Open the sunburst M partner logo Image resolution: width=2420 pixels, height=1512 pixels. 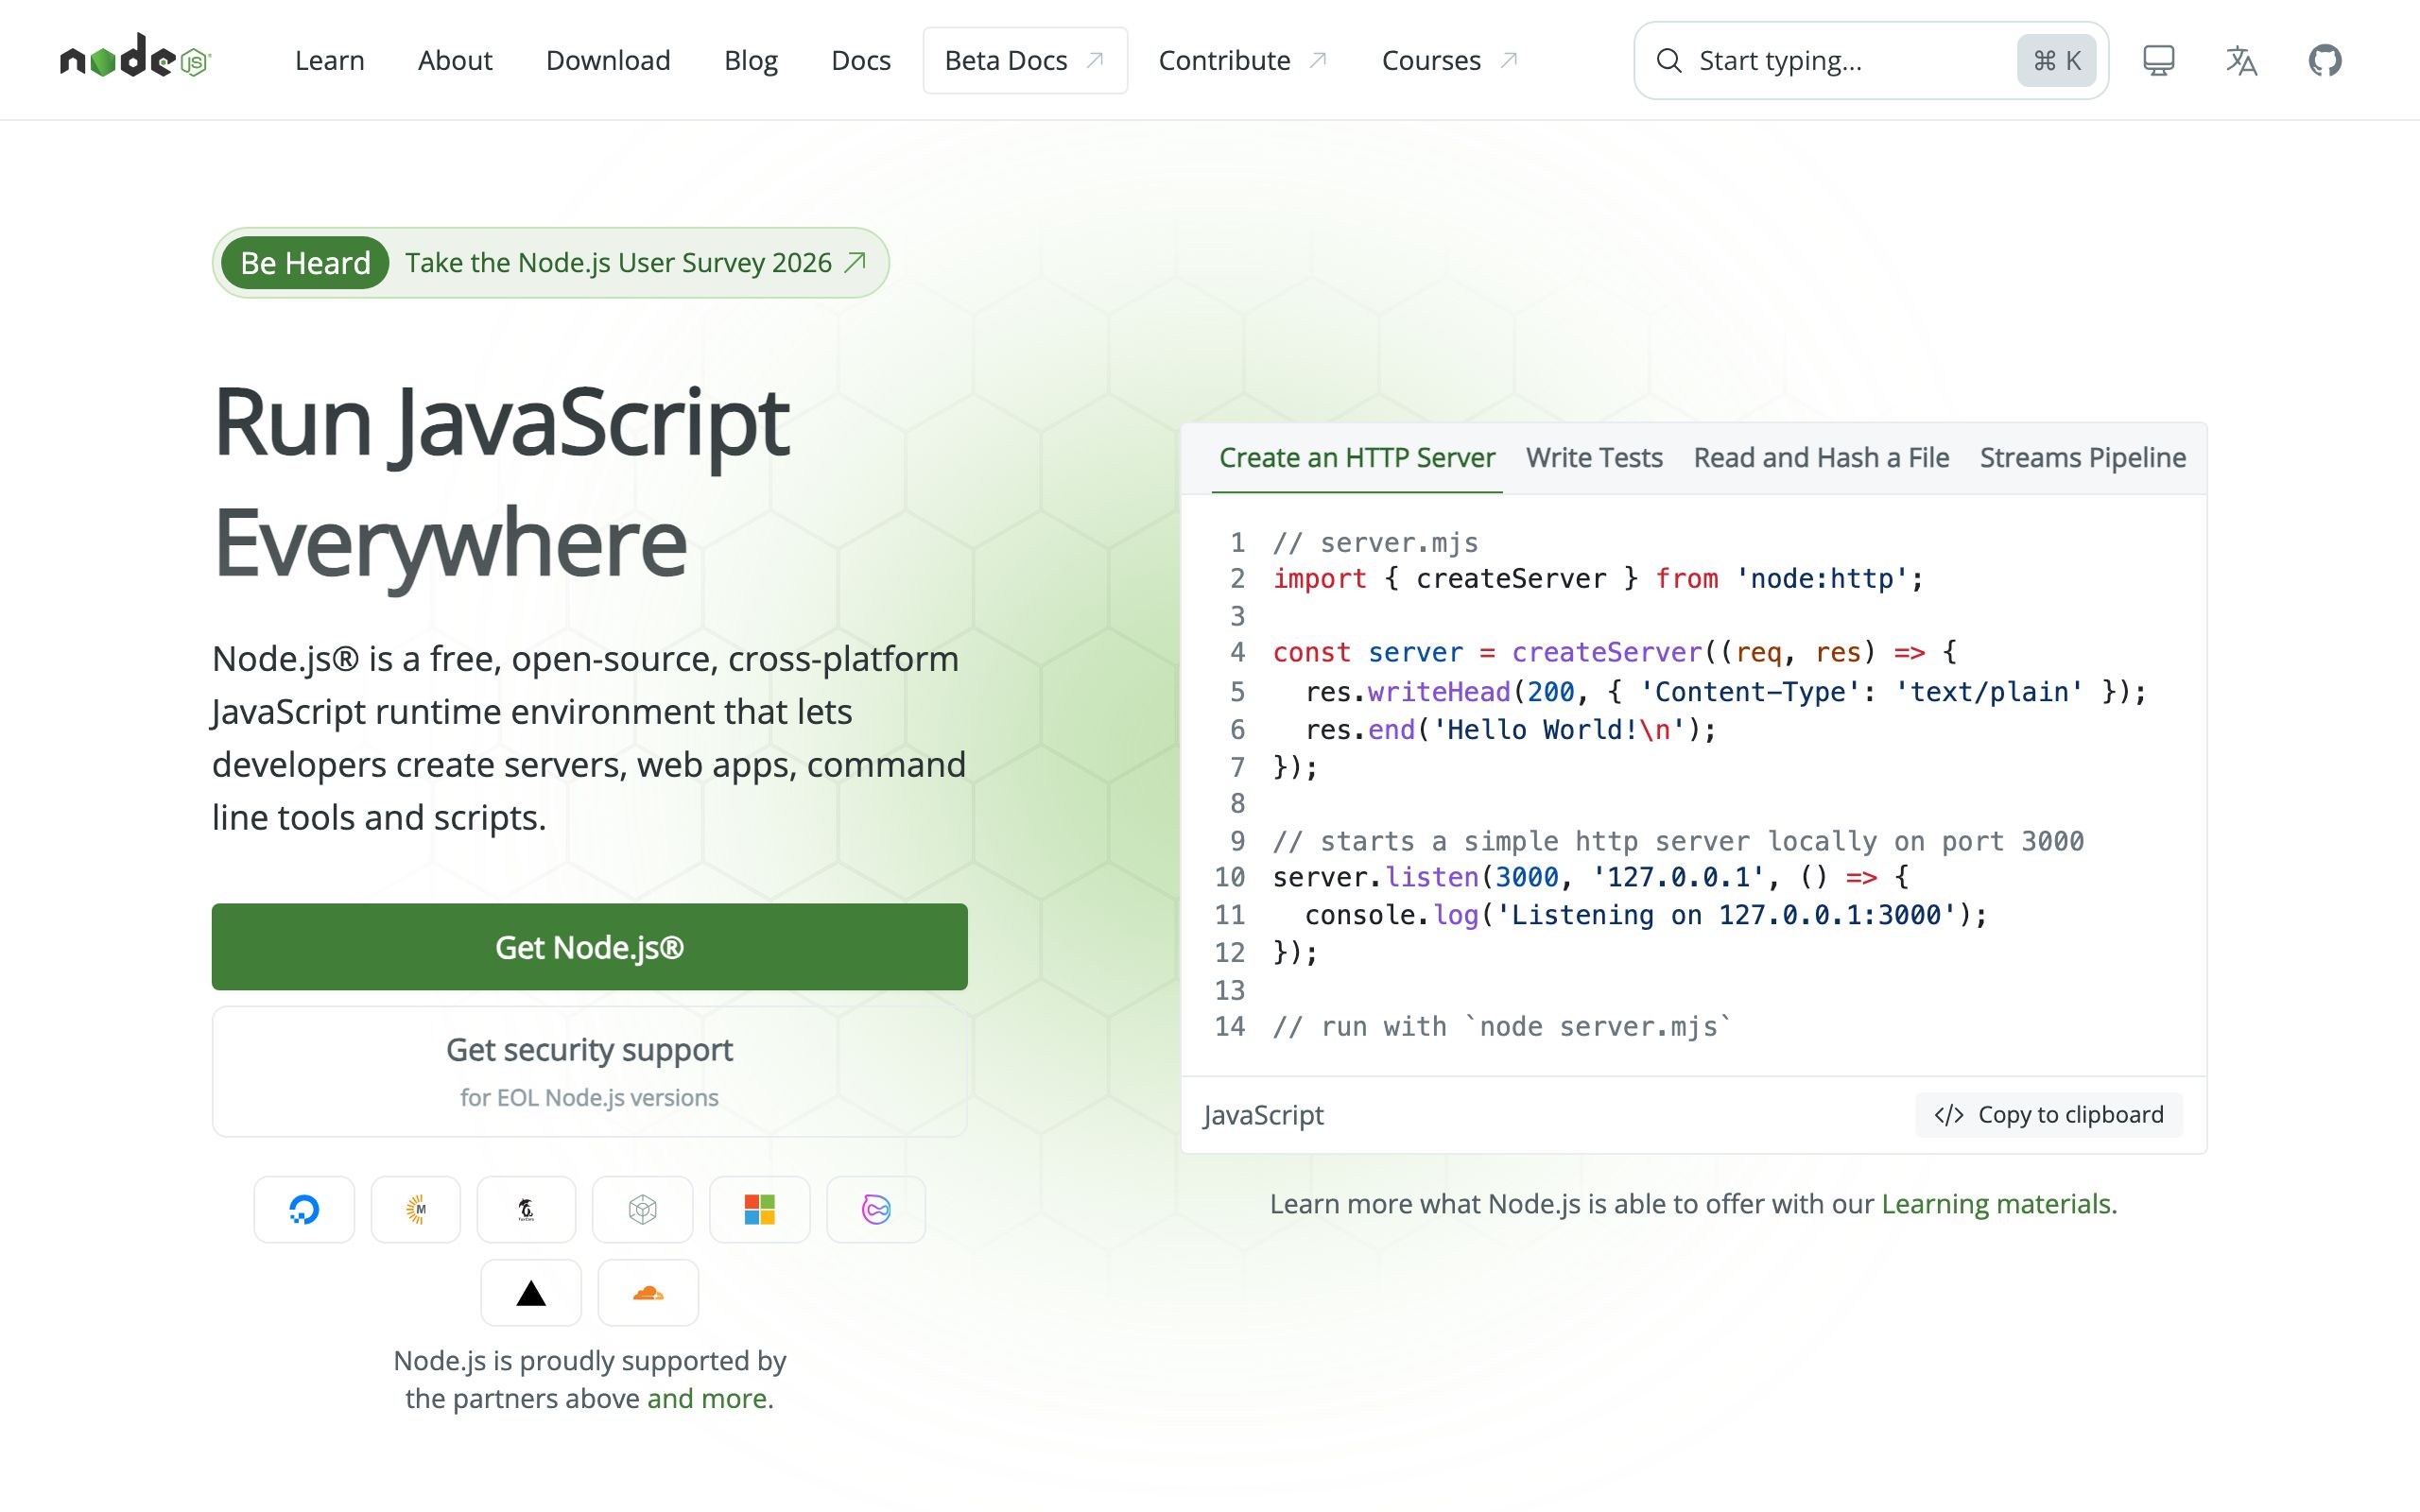pos(416,1209)
